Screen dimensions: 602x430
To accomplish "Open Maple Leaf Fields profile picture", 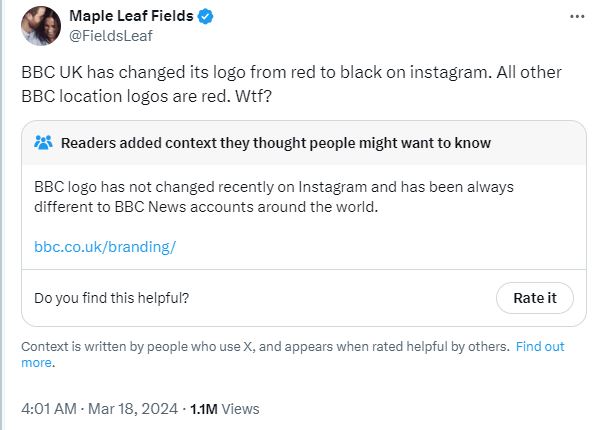I will pyautogui.click(x=40, y=26).
